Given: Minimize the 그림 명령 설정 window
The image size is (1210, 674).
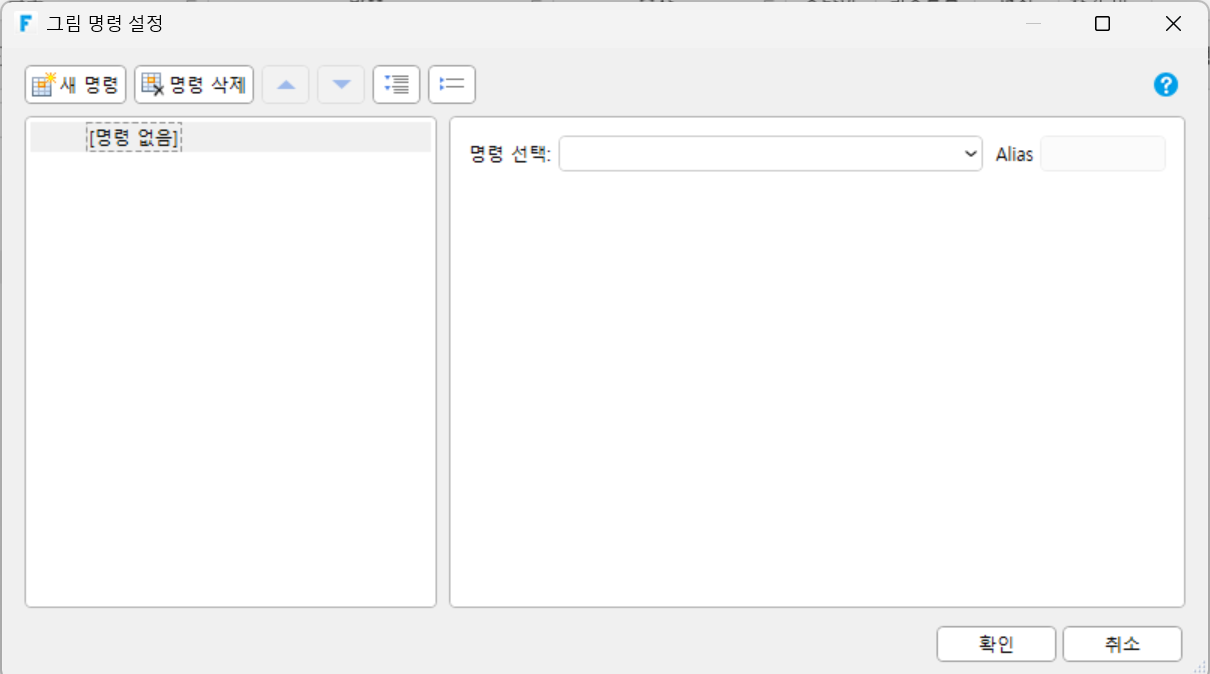Looking at the screenshot, I should [1034, 24].
